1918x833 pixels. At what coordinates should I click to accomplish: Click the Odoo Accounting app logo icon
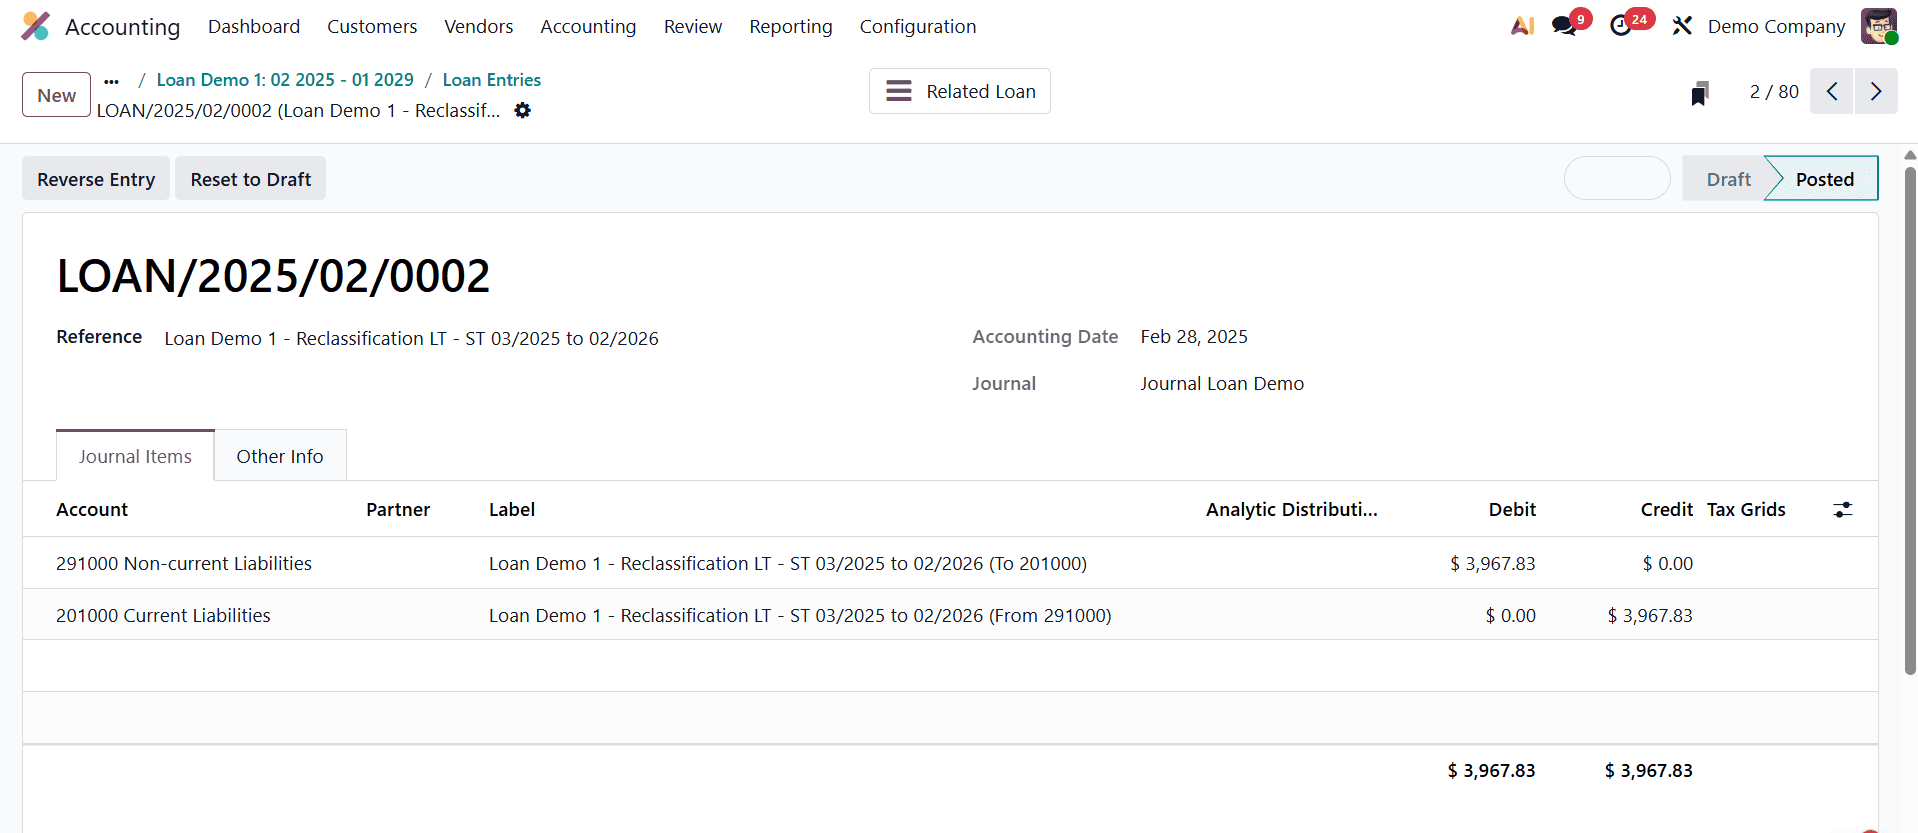click(x=36, y=26)
